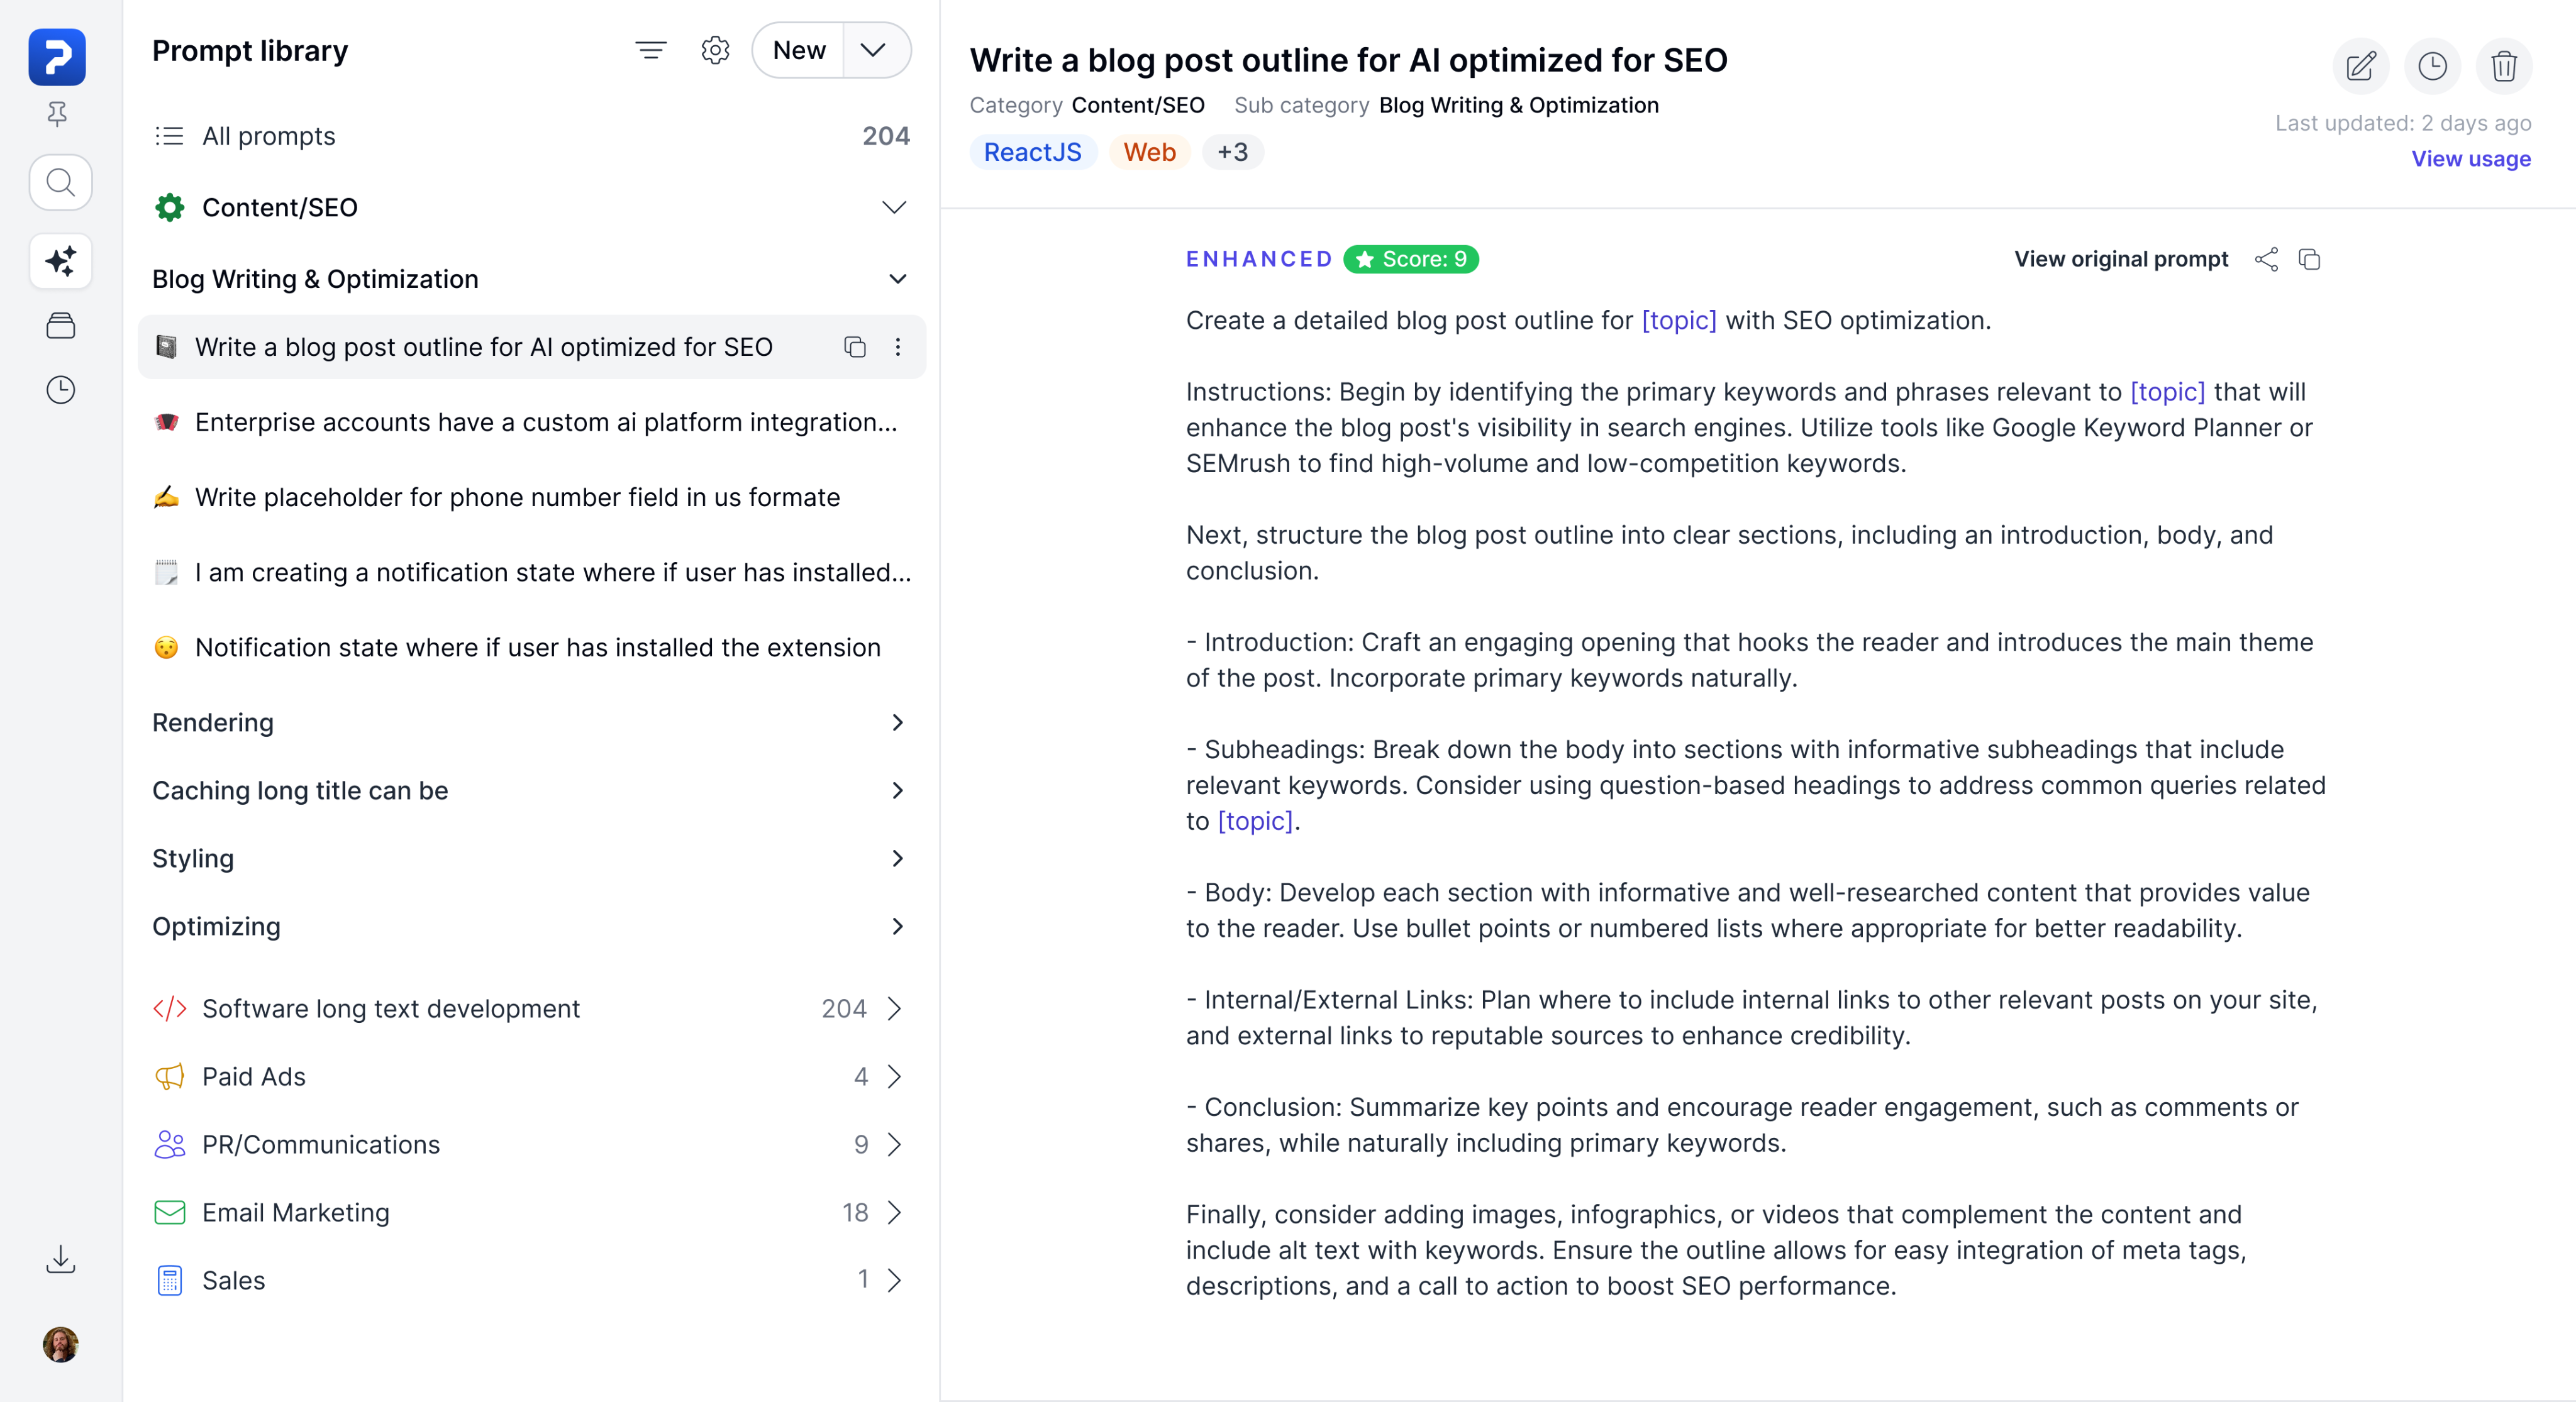
Task: Select All prompts list item
Action: tap(268, 136)
